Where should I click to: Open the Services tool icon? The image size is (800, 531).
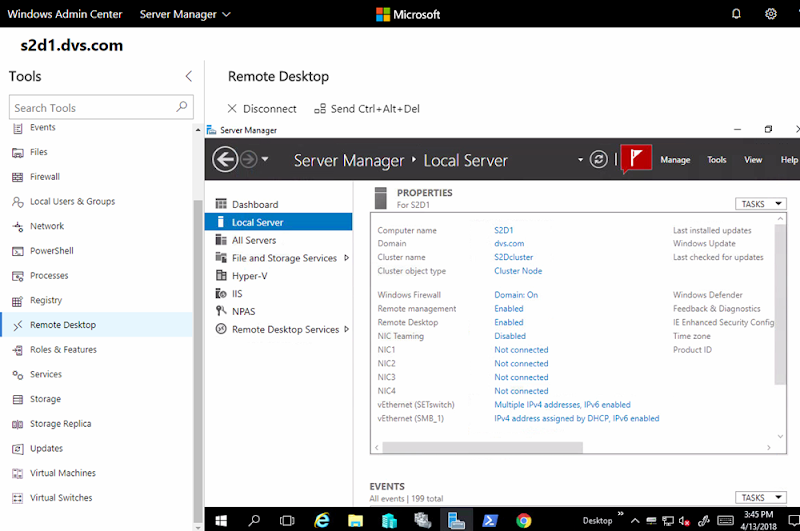pos(18,375)
